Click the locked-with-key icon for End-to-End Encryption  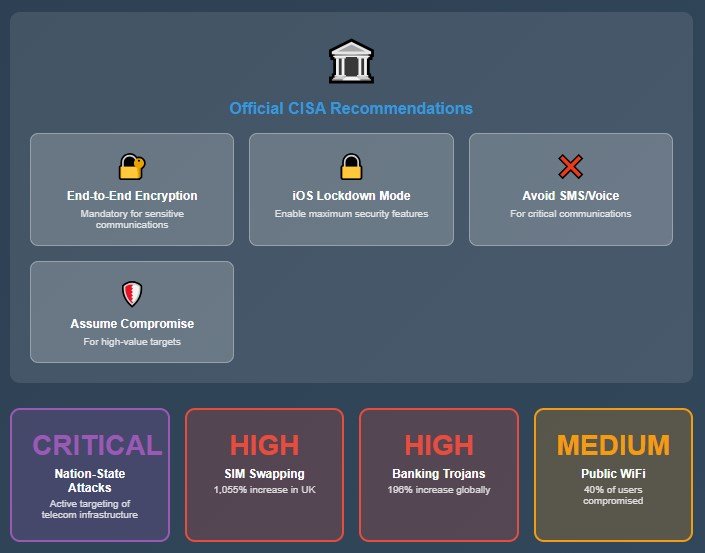(x=132, y=166)
